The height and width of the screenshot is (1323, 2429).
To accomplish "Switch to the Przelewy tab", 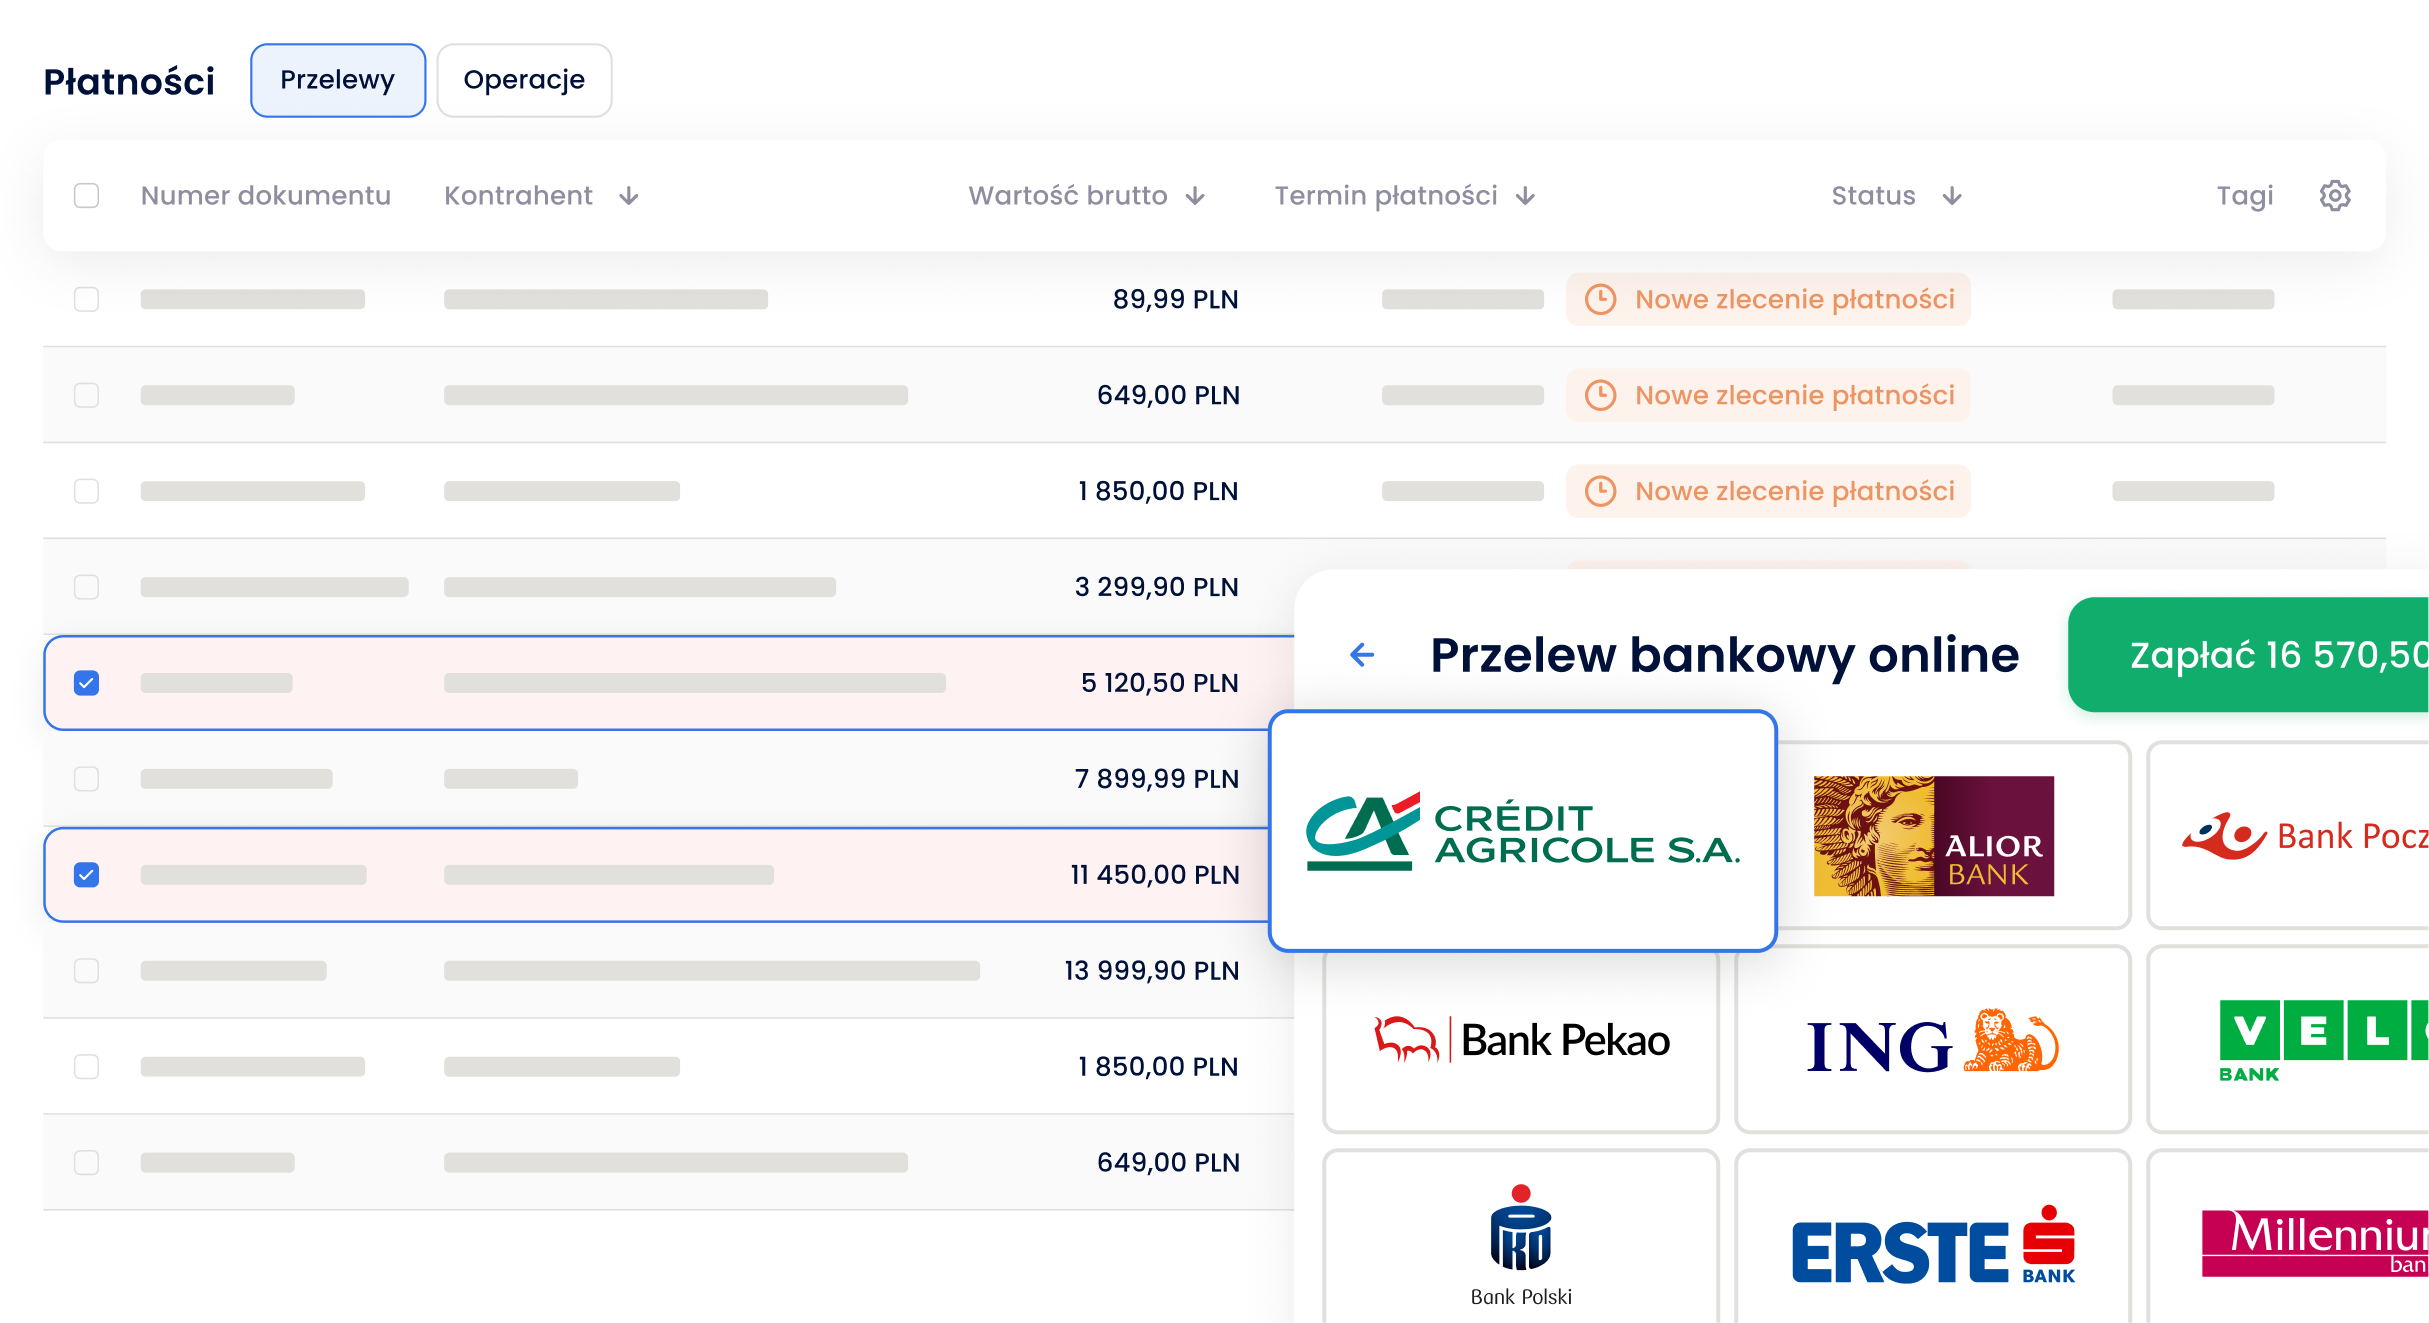I will pyautogui.click(x=338, y=80).
